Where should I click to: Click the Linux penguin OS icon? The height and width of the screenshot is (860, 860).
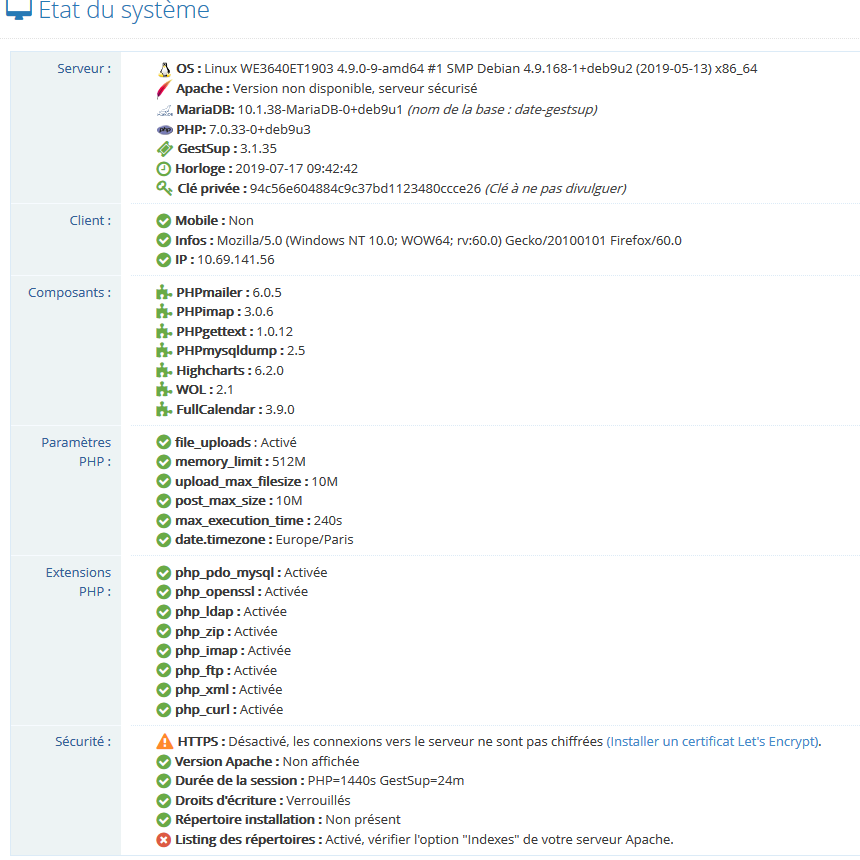click(164, 69)
